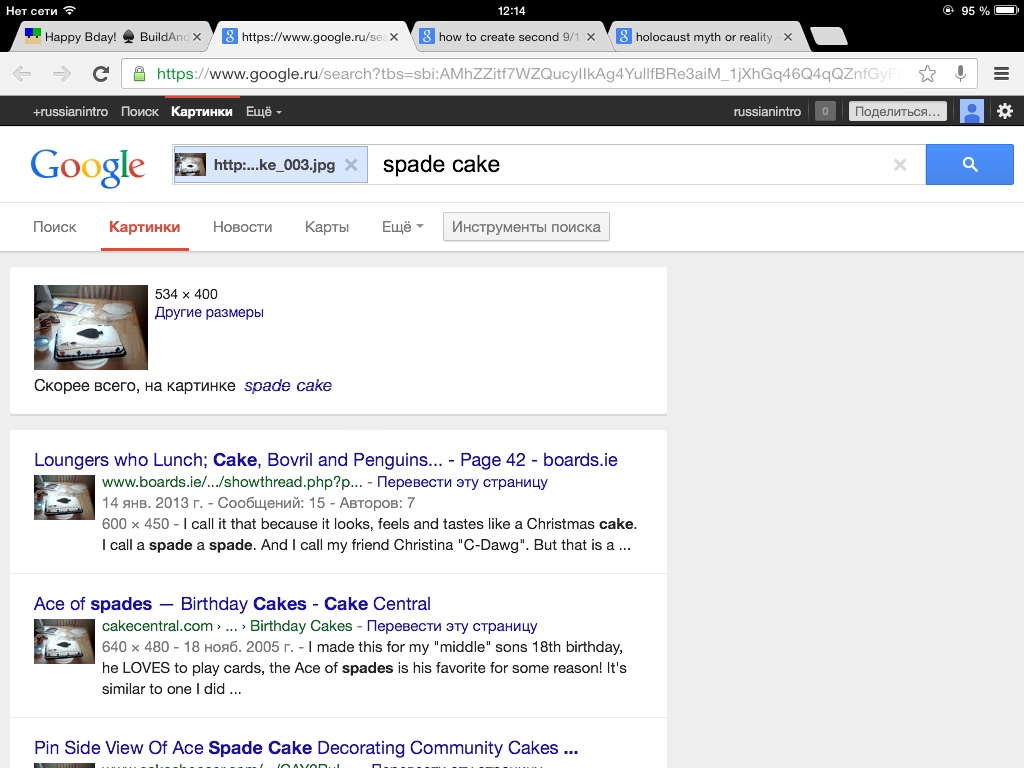The height and width of the screenshot is (768, 1024).
Task: Go back with the browser back arrow
Action: (x=22, y=74)
